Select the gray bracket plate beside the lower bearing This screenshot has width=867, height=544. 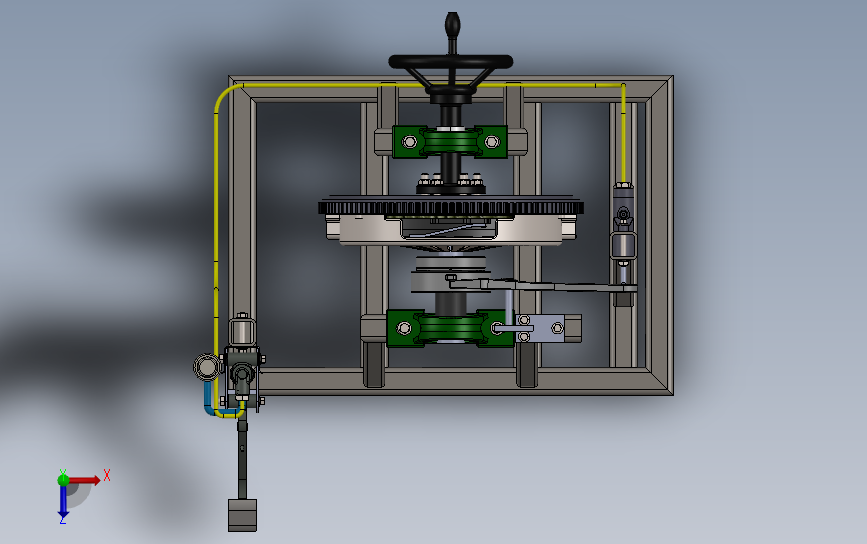(x=545, y=328)
